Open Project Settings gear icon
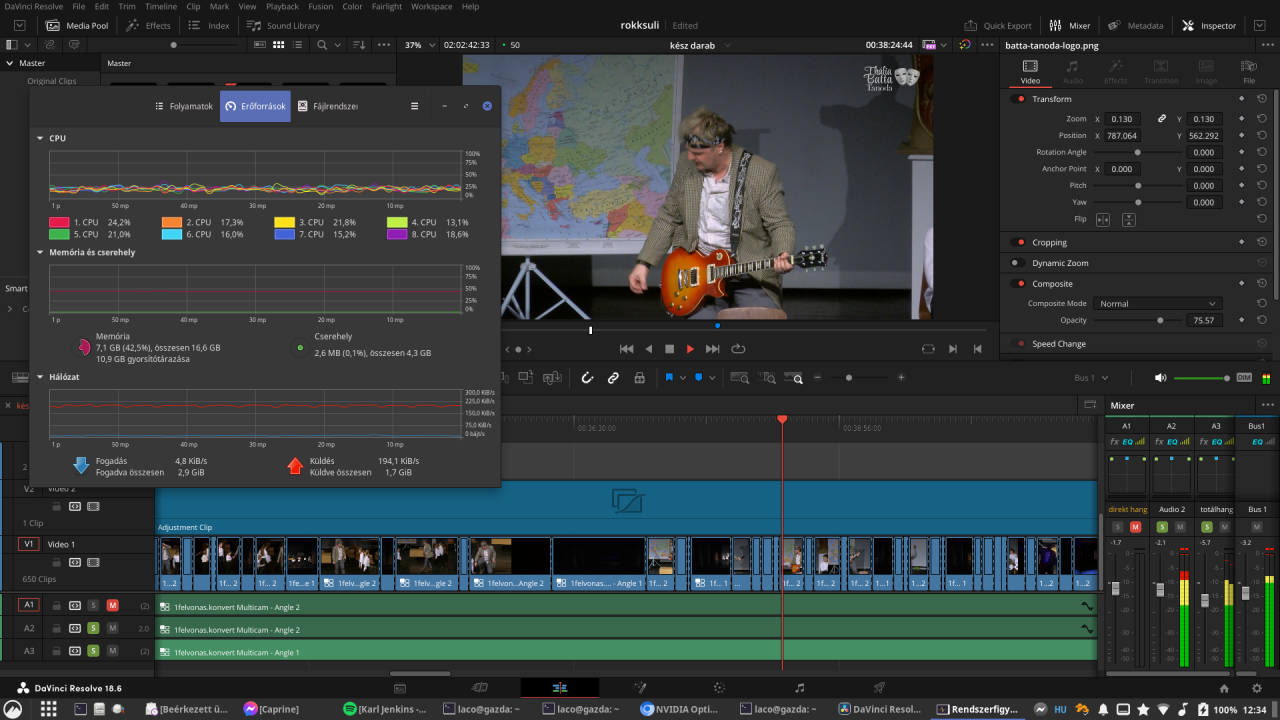The height and width of the screenshot is (720, 1280). tap(1257, 689)
